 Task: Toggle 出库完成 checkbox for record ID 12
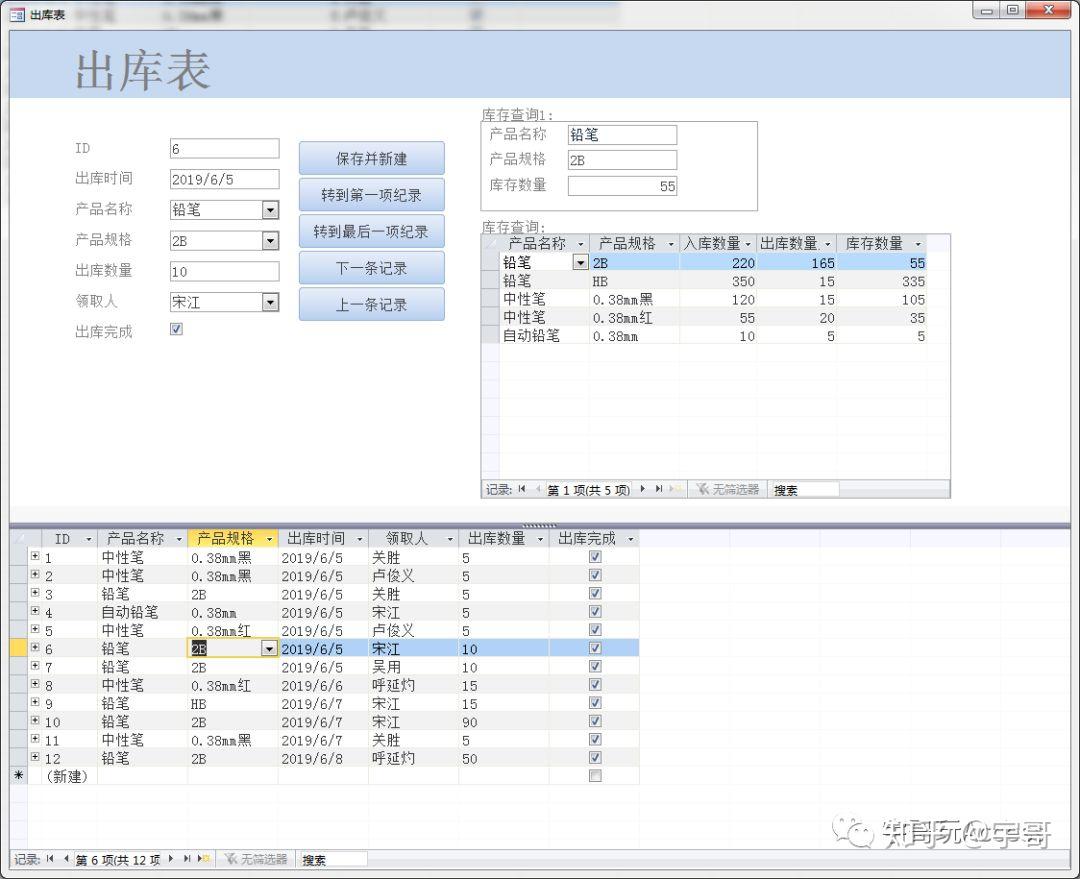[x=596, y=758]
